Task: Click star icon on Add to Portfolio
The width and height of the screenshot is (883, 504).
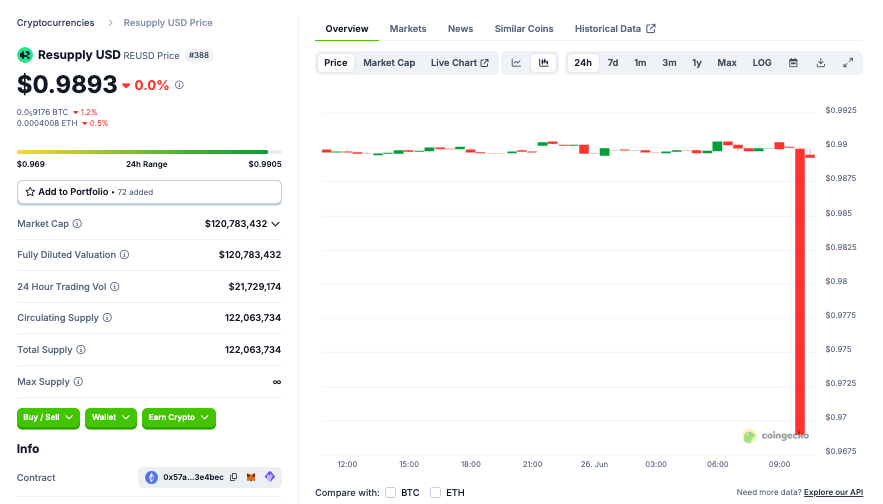Action: click(30, 192)
